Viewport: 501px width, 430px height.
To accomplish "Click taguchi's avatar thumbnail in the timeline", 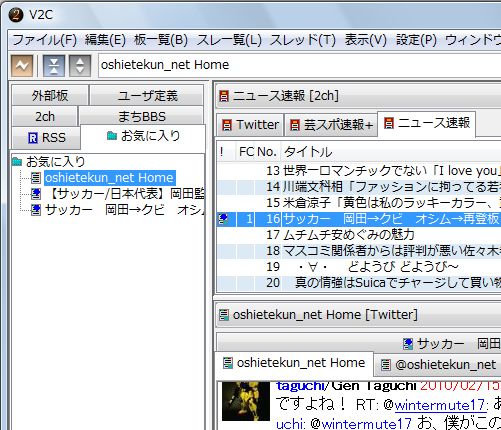I will [x=246, y=401].
